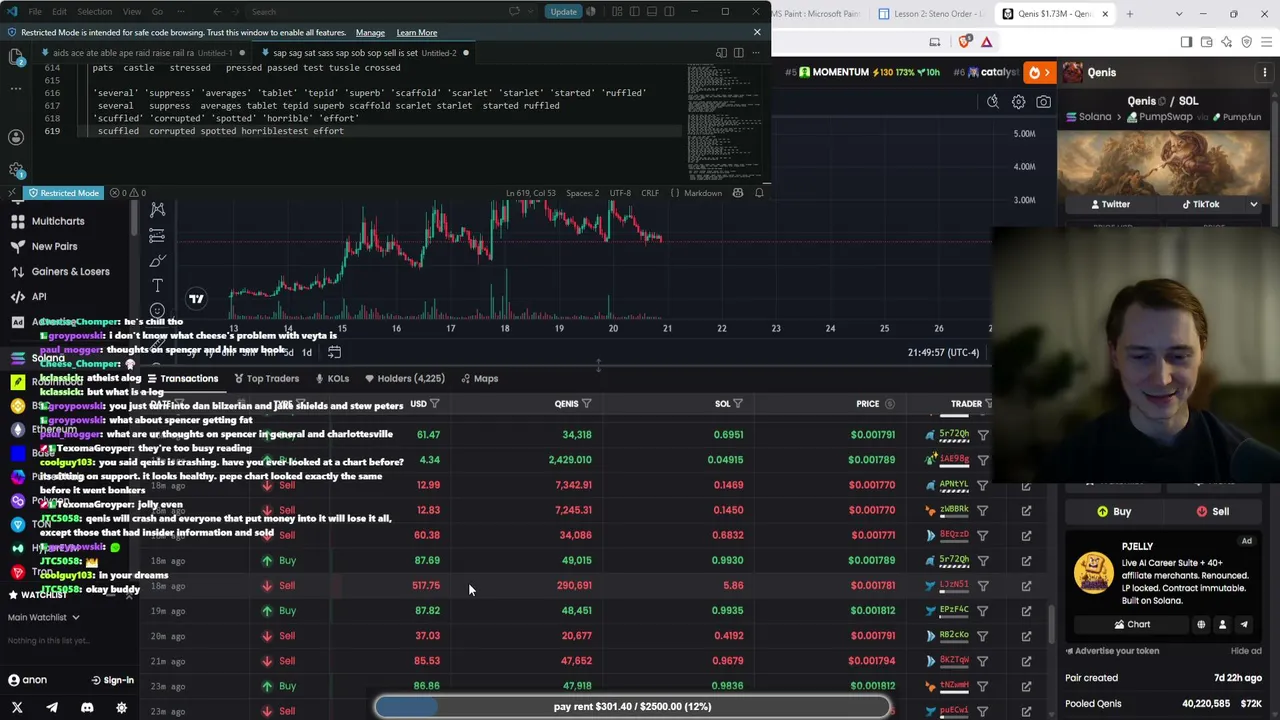Toggle the SOL column filter
The height and width of the screenshot is (720, 1280).
tap(738, 404)
